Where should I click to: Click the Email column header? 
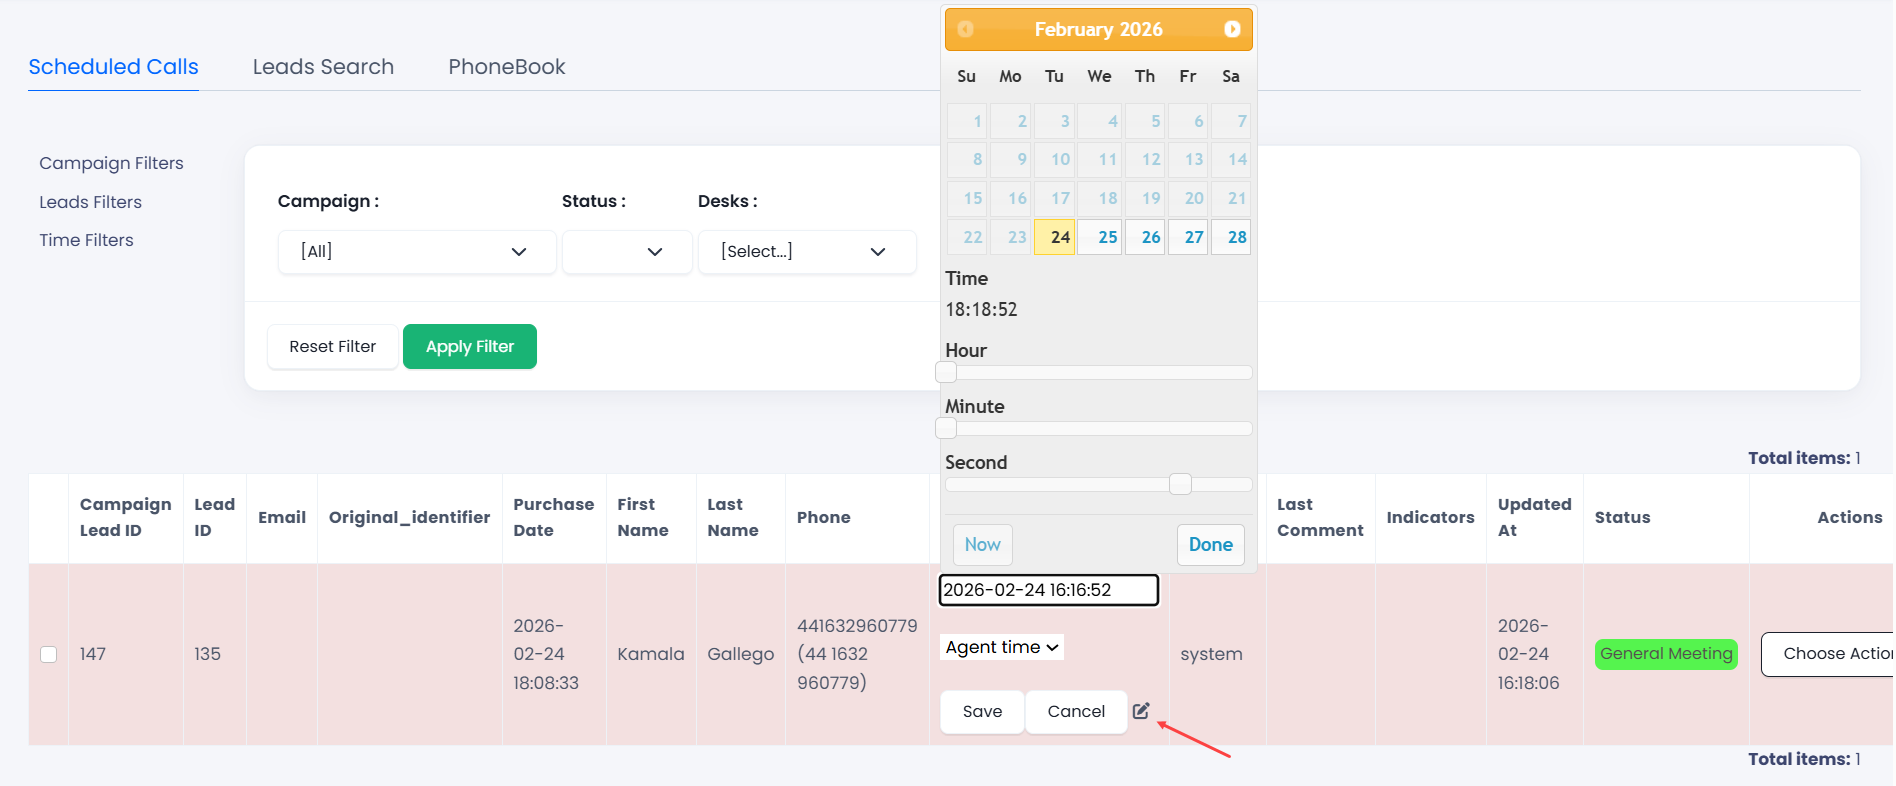click(282, 518)
